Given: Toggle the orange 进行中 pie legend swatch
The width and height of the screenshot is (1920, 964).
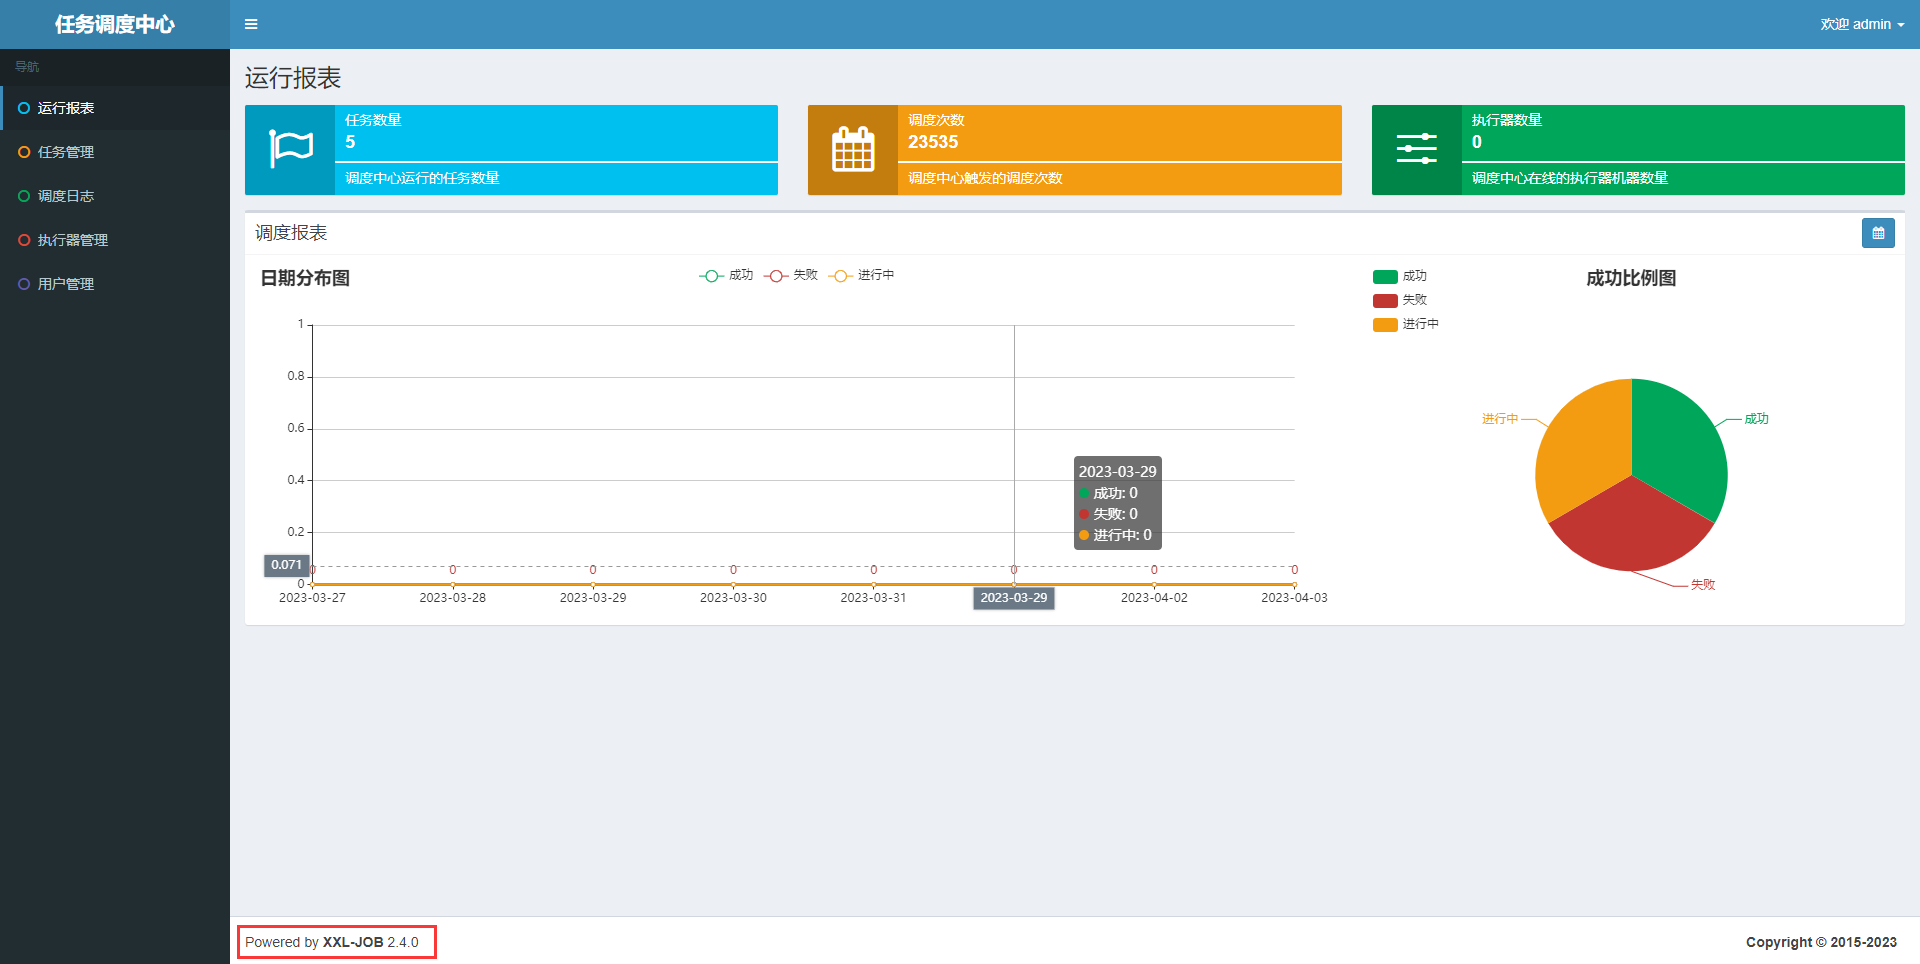Looking at the screenshot, I should pyautogui.click(x=1385, y=325).
